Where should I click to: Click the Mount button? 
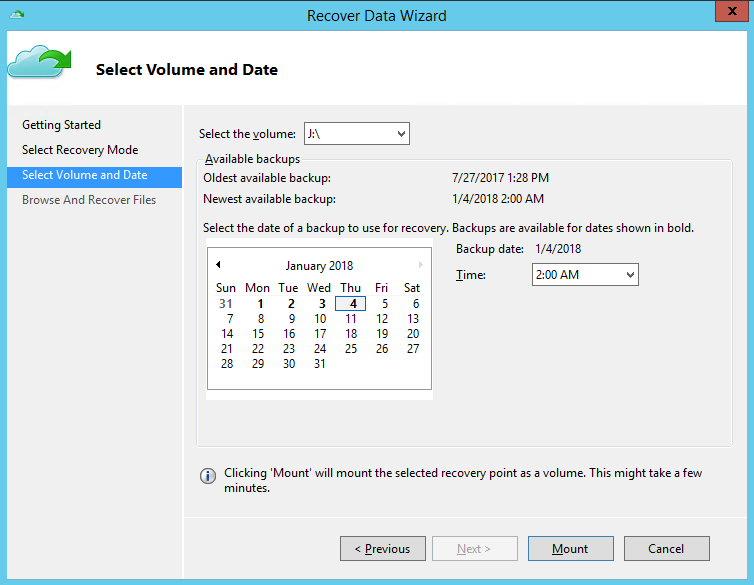(570, 548)
